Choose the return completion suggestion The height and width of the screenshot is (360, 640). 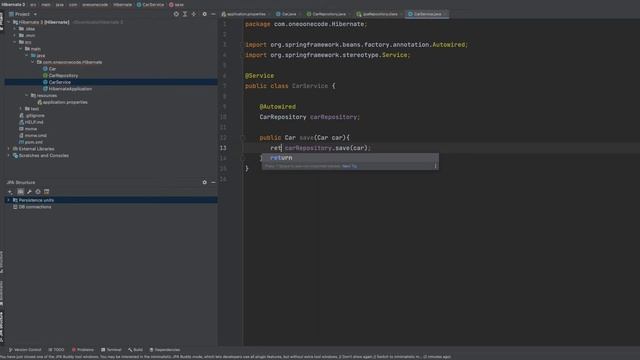(350, 158)
